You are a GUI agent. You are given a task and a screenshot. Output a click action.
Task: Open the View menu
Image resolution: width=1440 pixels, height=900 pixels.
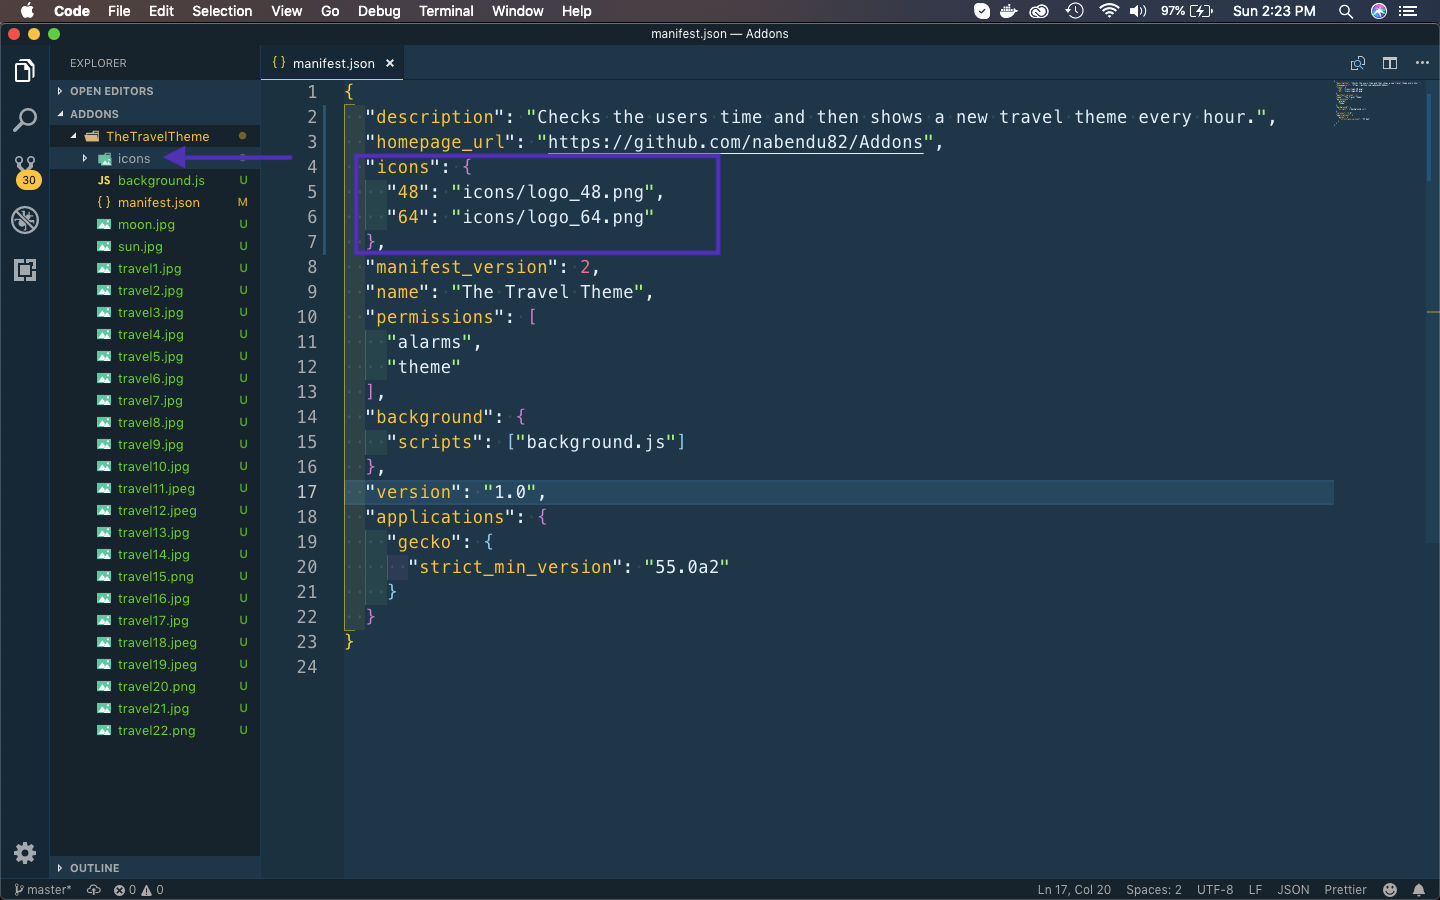click(286, 11)
